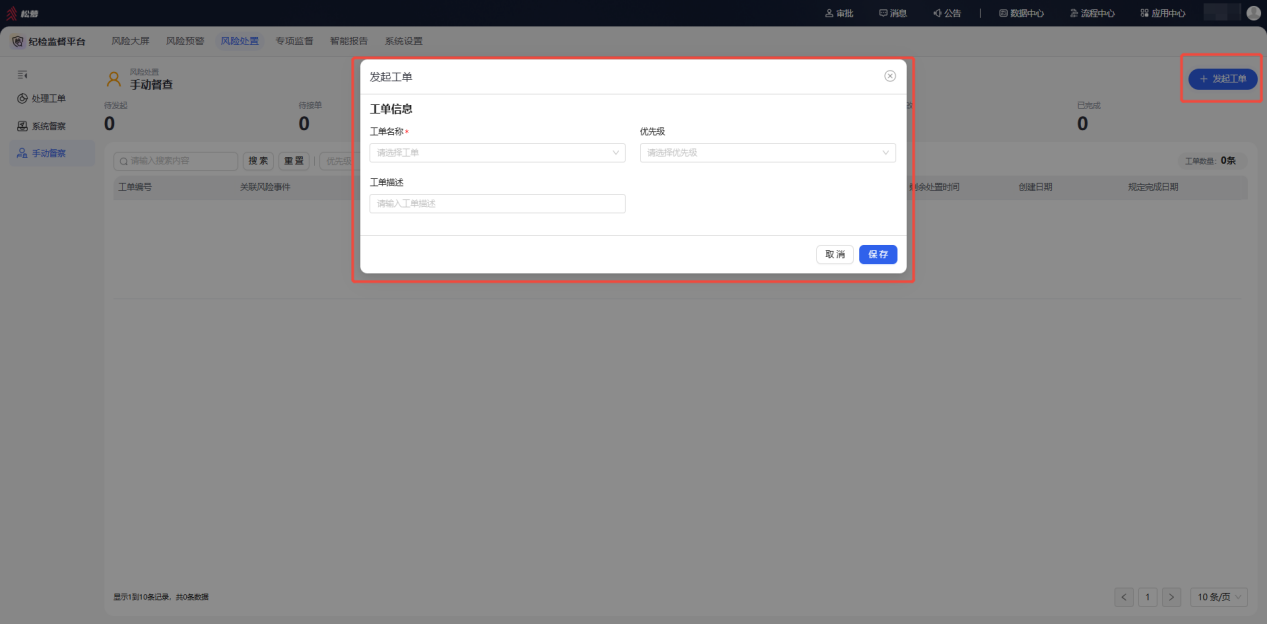
Task: Click the 规定完成日期 column header
Action: pos(1153,187)
